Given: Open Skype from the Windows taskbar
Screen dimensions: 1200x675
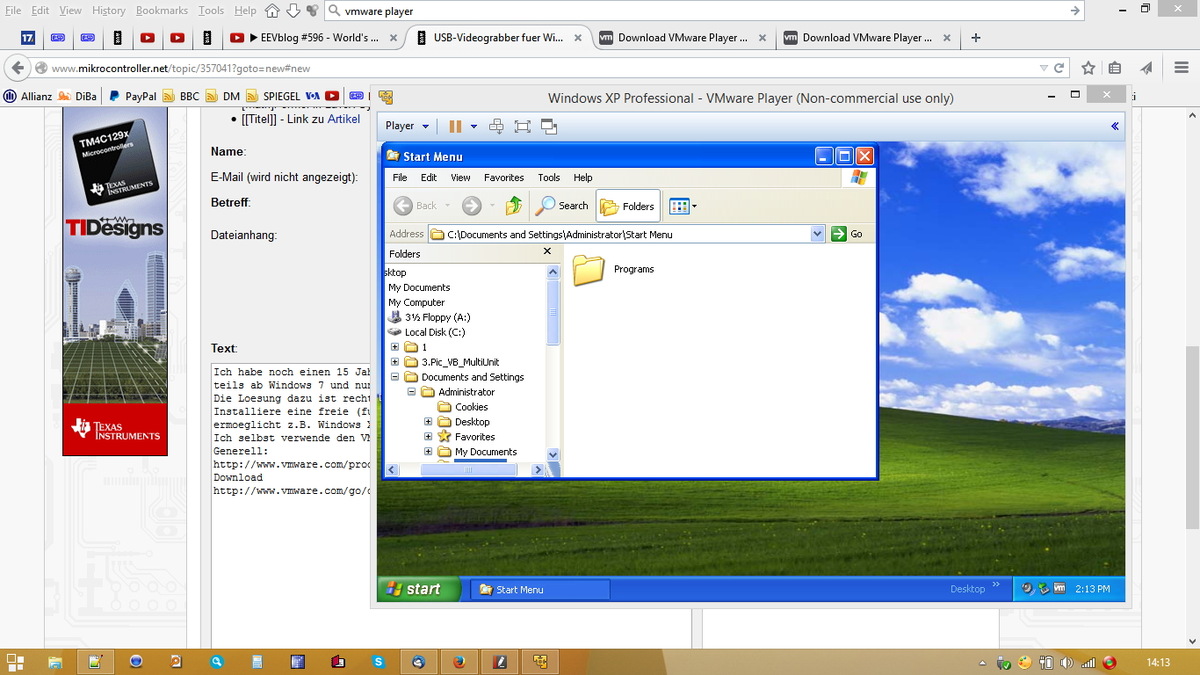Looking at the screenshot, I should [x=378, y=661].
